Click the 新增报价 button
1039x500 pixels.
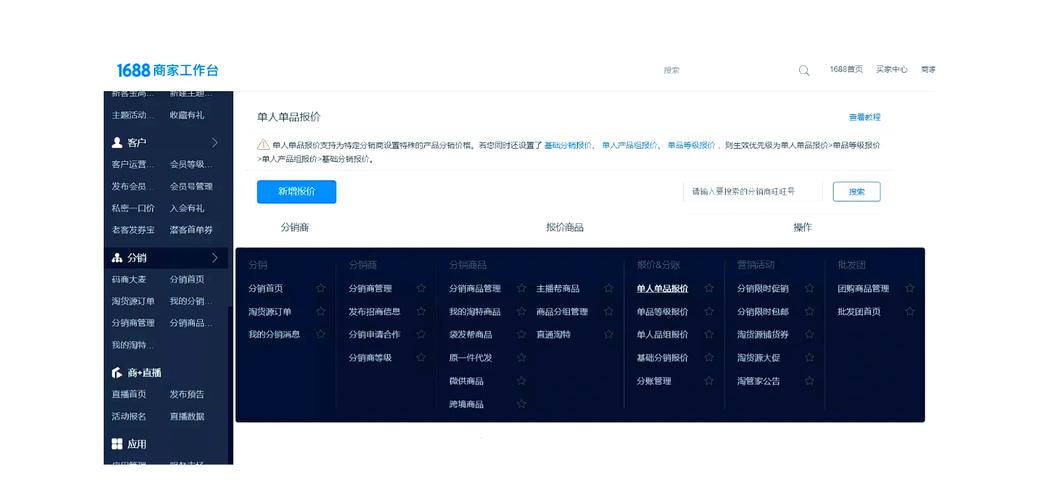296,191
